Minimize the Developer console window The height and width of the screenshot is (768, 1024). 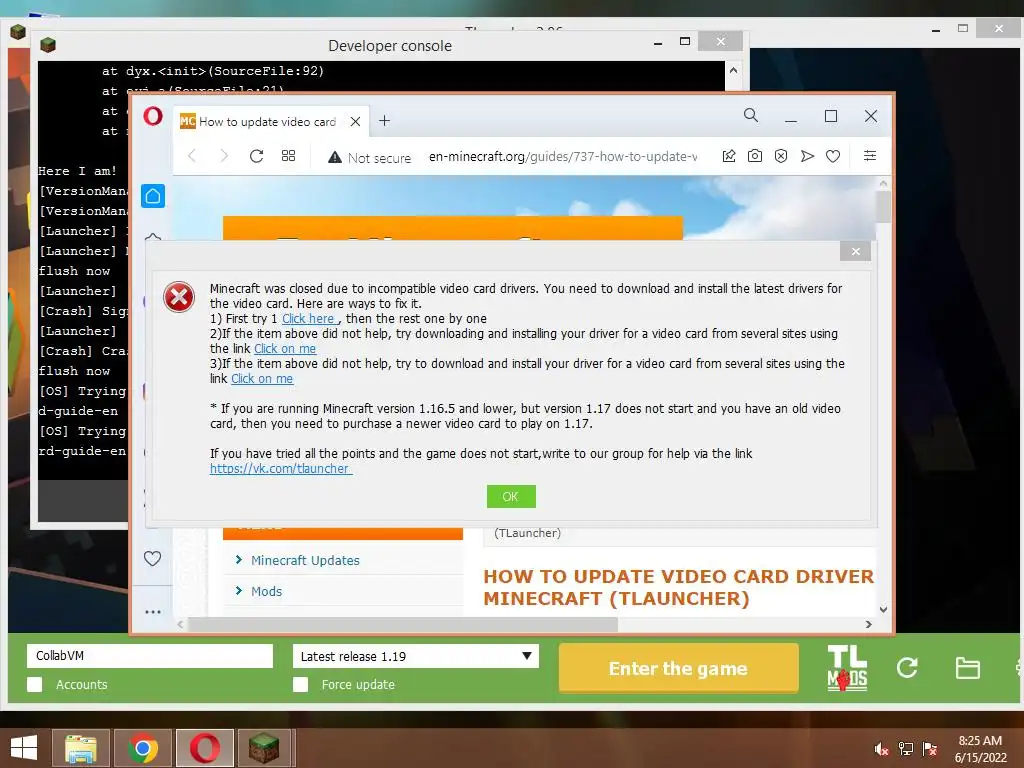(x=658, y=43)
